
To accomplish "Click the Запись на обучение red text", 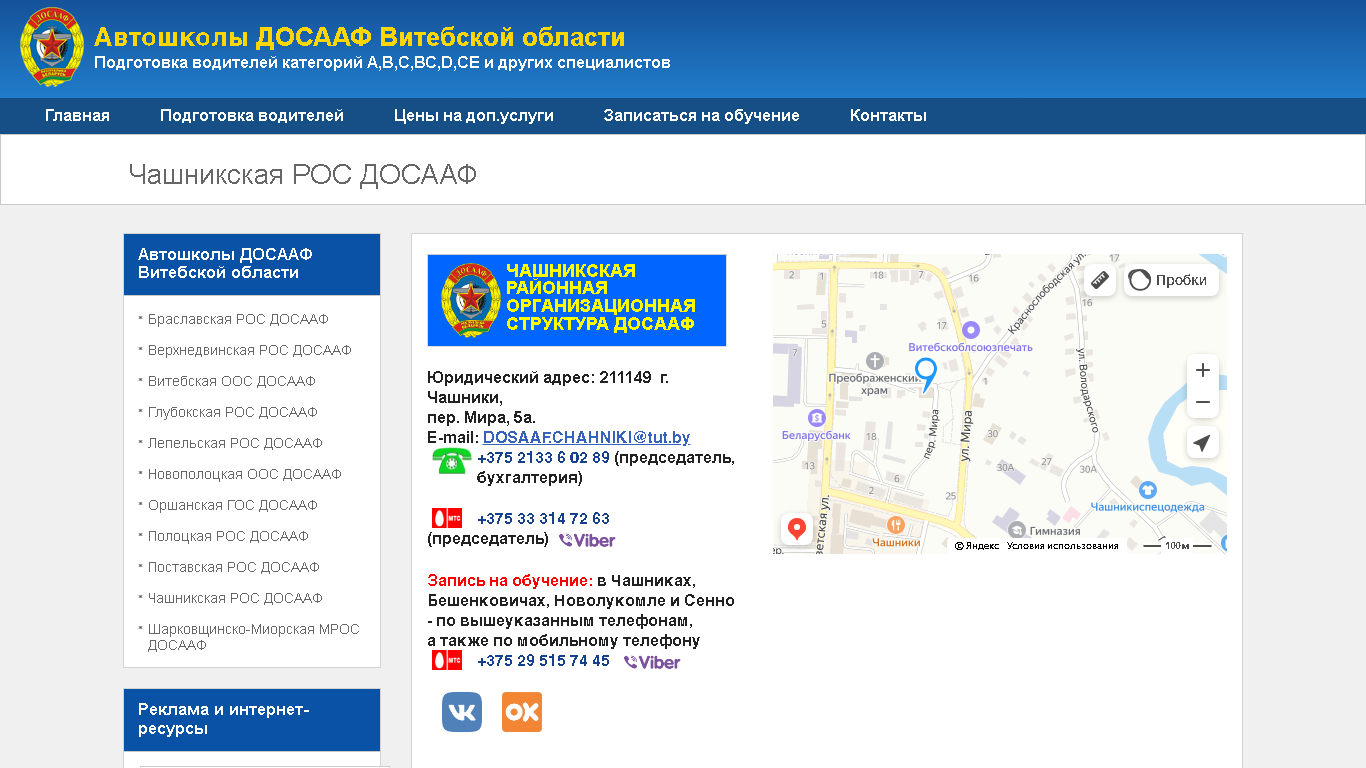I will click(x=510, y=580).
